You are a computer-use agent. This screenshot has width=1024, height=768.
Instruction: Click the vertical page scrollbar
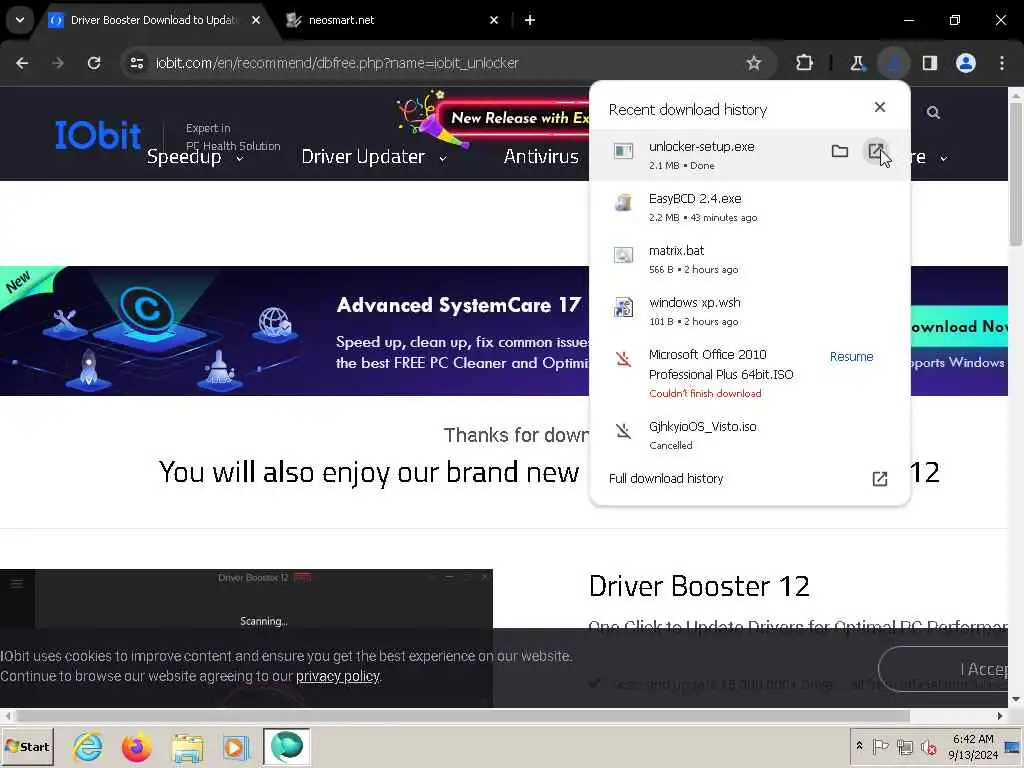pos(1016,174)
